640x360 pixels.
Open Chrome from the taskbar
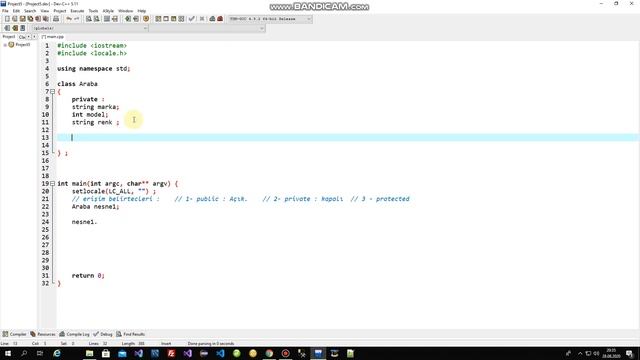pyautogui.click(x=269, y=353)
